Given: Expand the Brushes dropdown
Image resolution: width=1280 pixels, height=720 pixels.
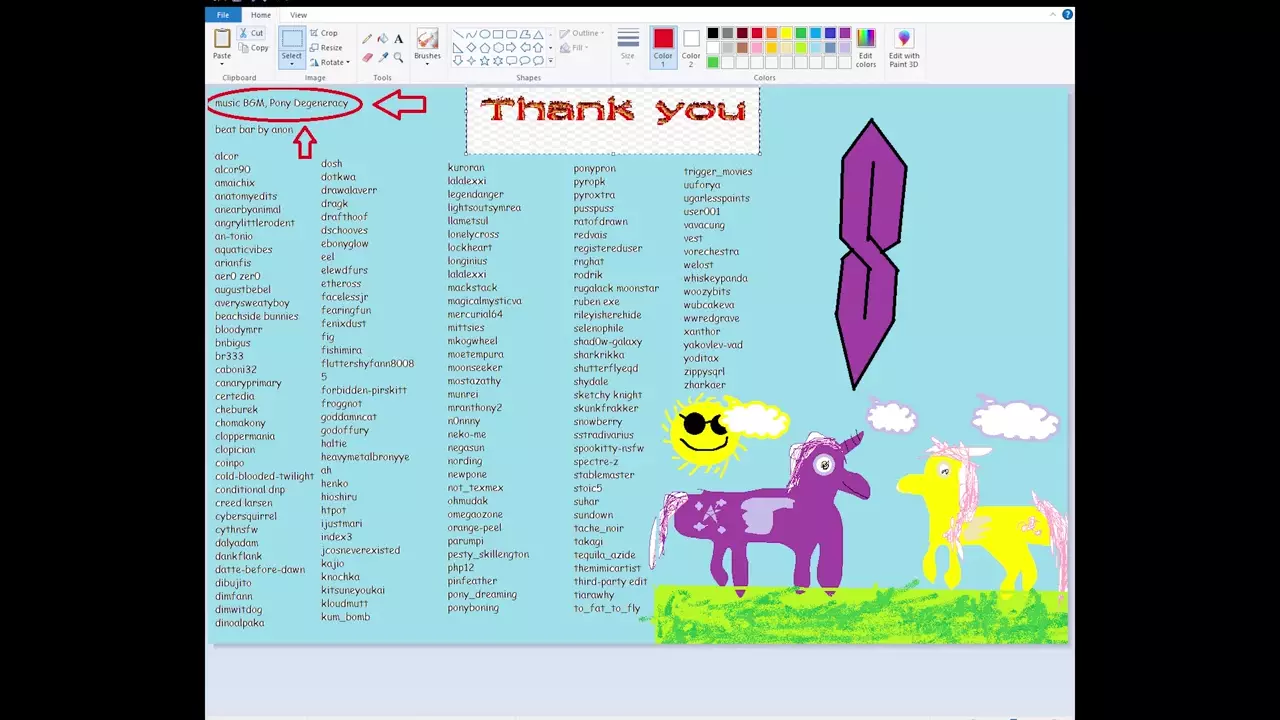Looking at the screenshot, I should (427, 63).
